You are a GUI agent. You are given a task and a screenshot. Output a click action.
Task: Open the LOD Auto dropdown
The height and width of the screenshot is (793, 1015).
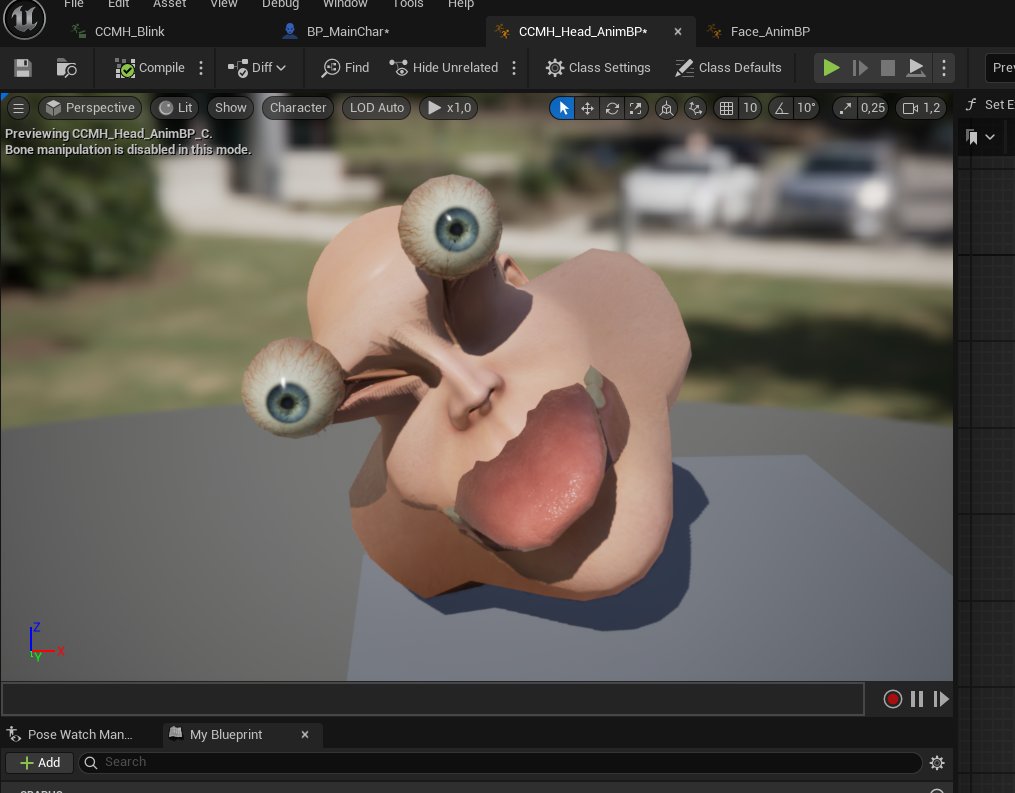pos(376,107)
